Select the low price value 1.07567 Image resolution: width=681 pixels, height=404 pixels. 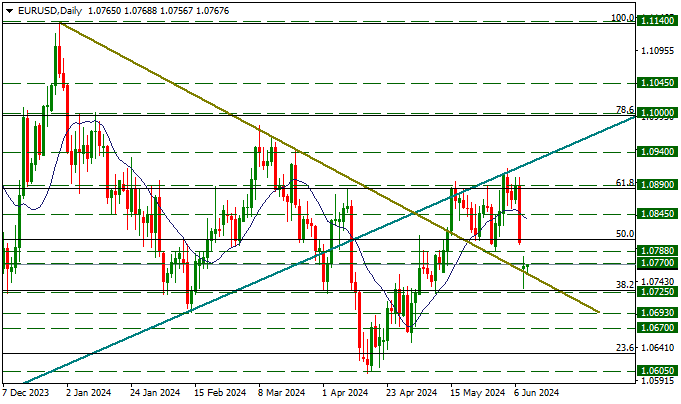pos(177,11)
